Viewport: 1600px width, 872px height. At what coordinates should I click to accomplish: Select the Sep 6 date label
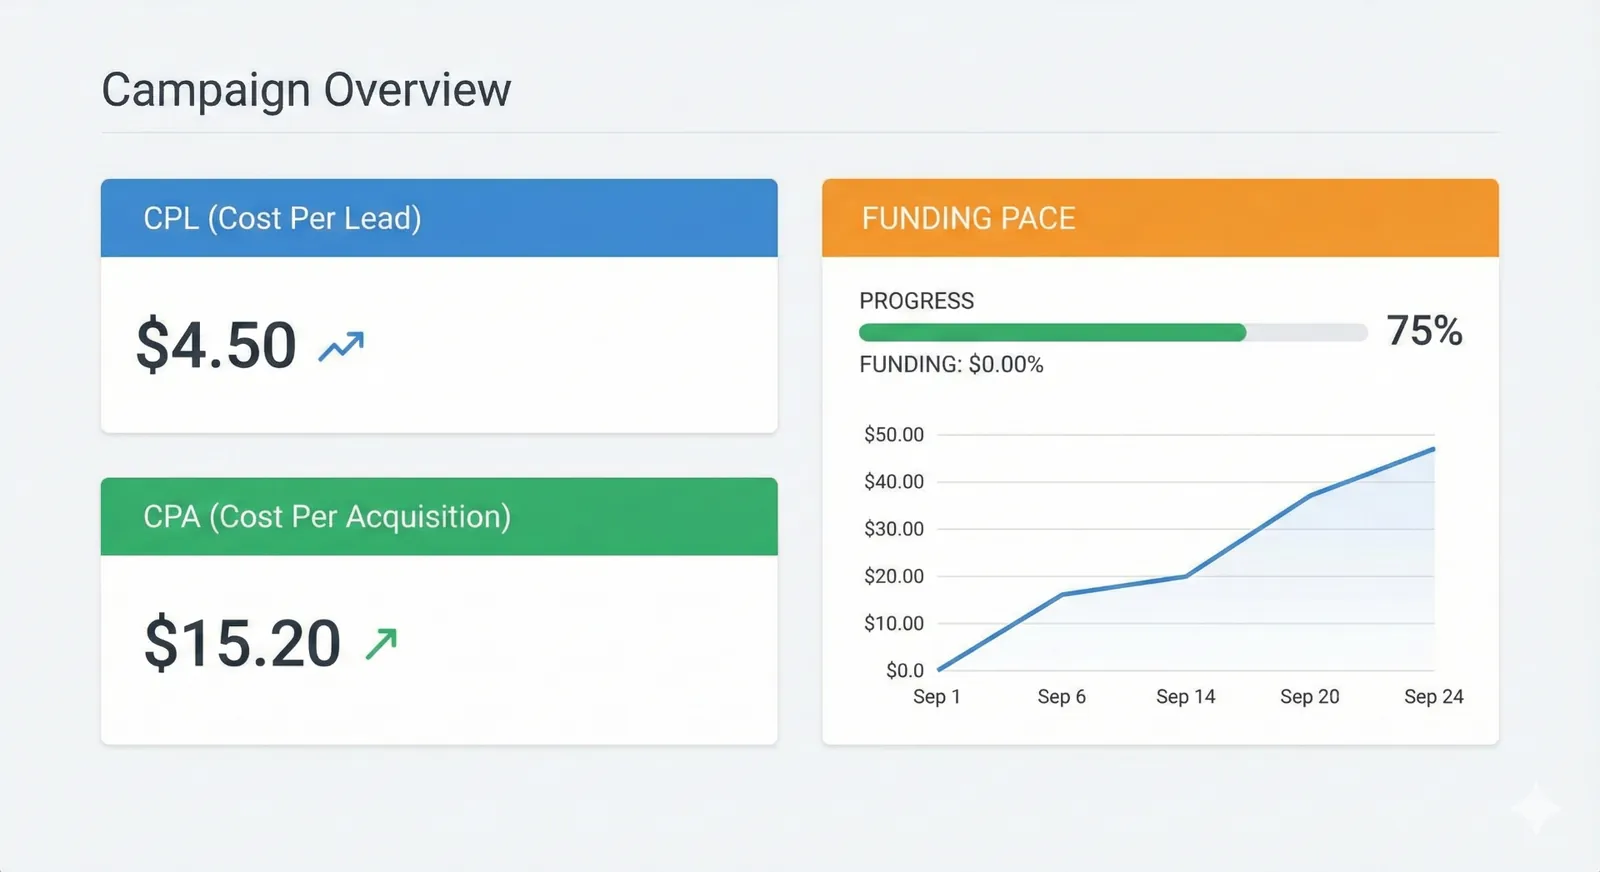(x=1061, y=697)
